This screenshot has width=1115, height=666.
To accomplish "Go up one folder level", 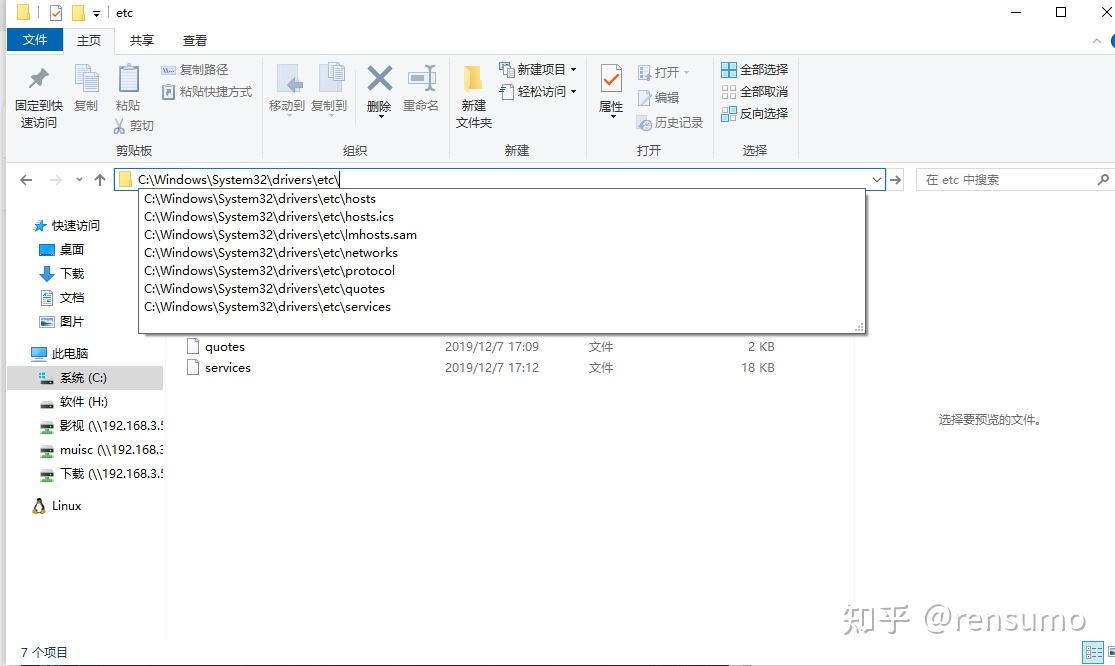I will point(100,180).
